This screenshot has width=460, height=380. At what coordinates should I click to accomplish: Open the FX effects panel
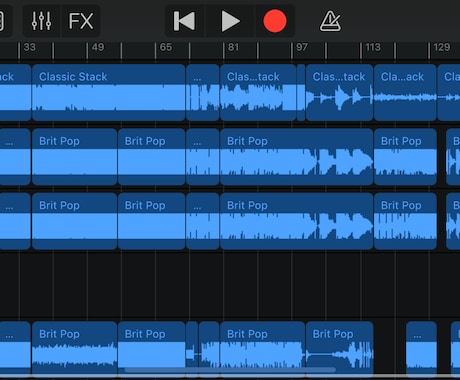(81, 21)
